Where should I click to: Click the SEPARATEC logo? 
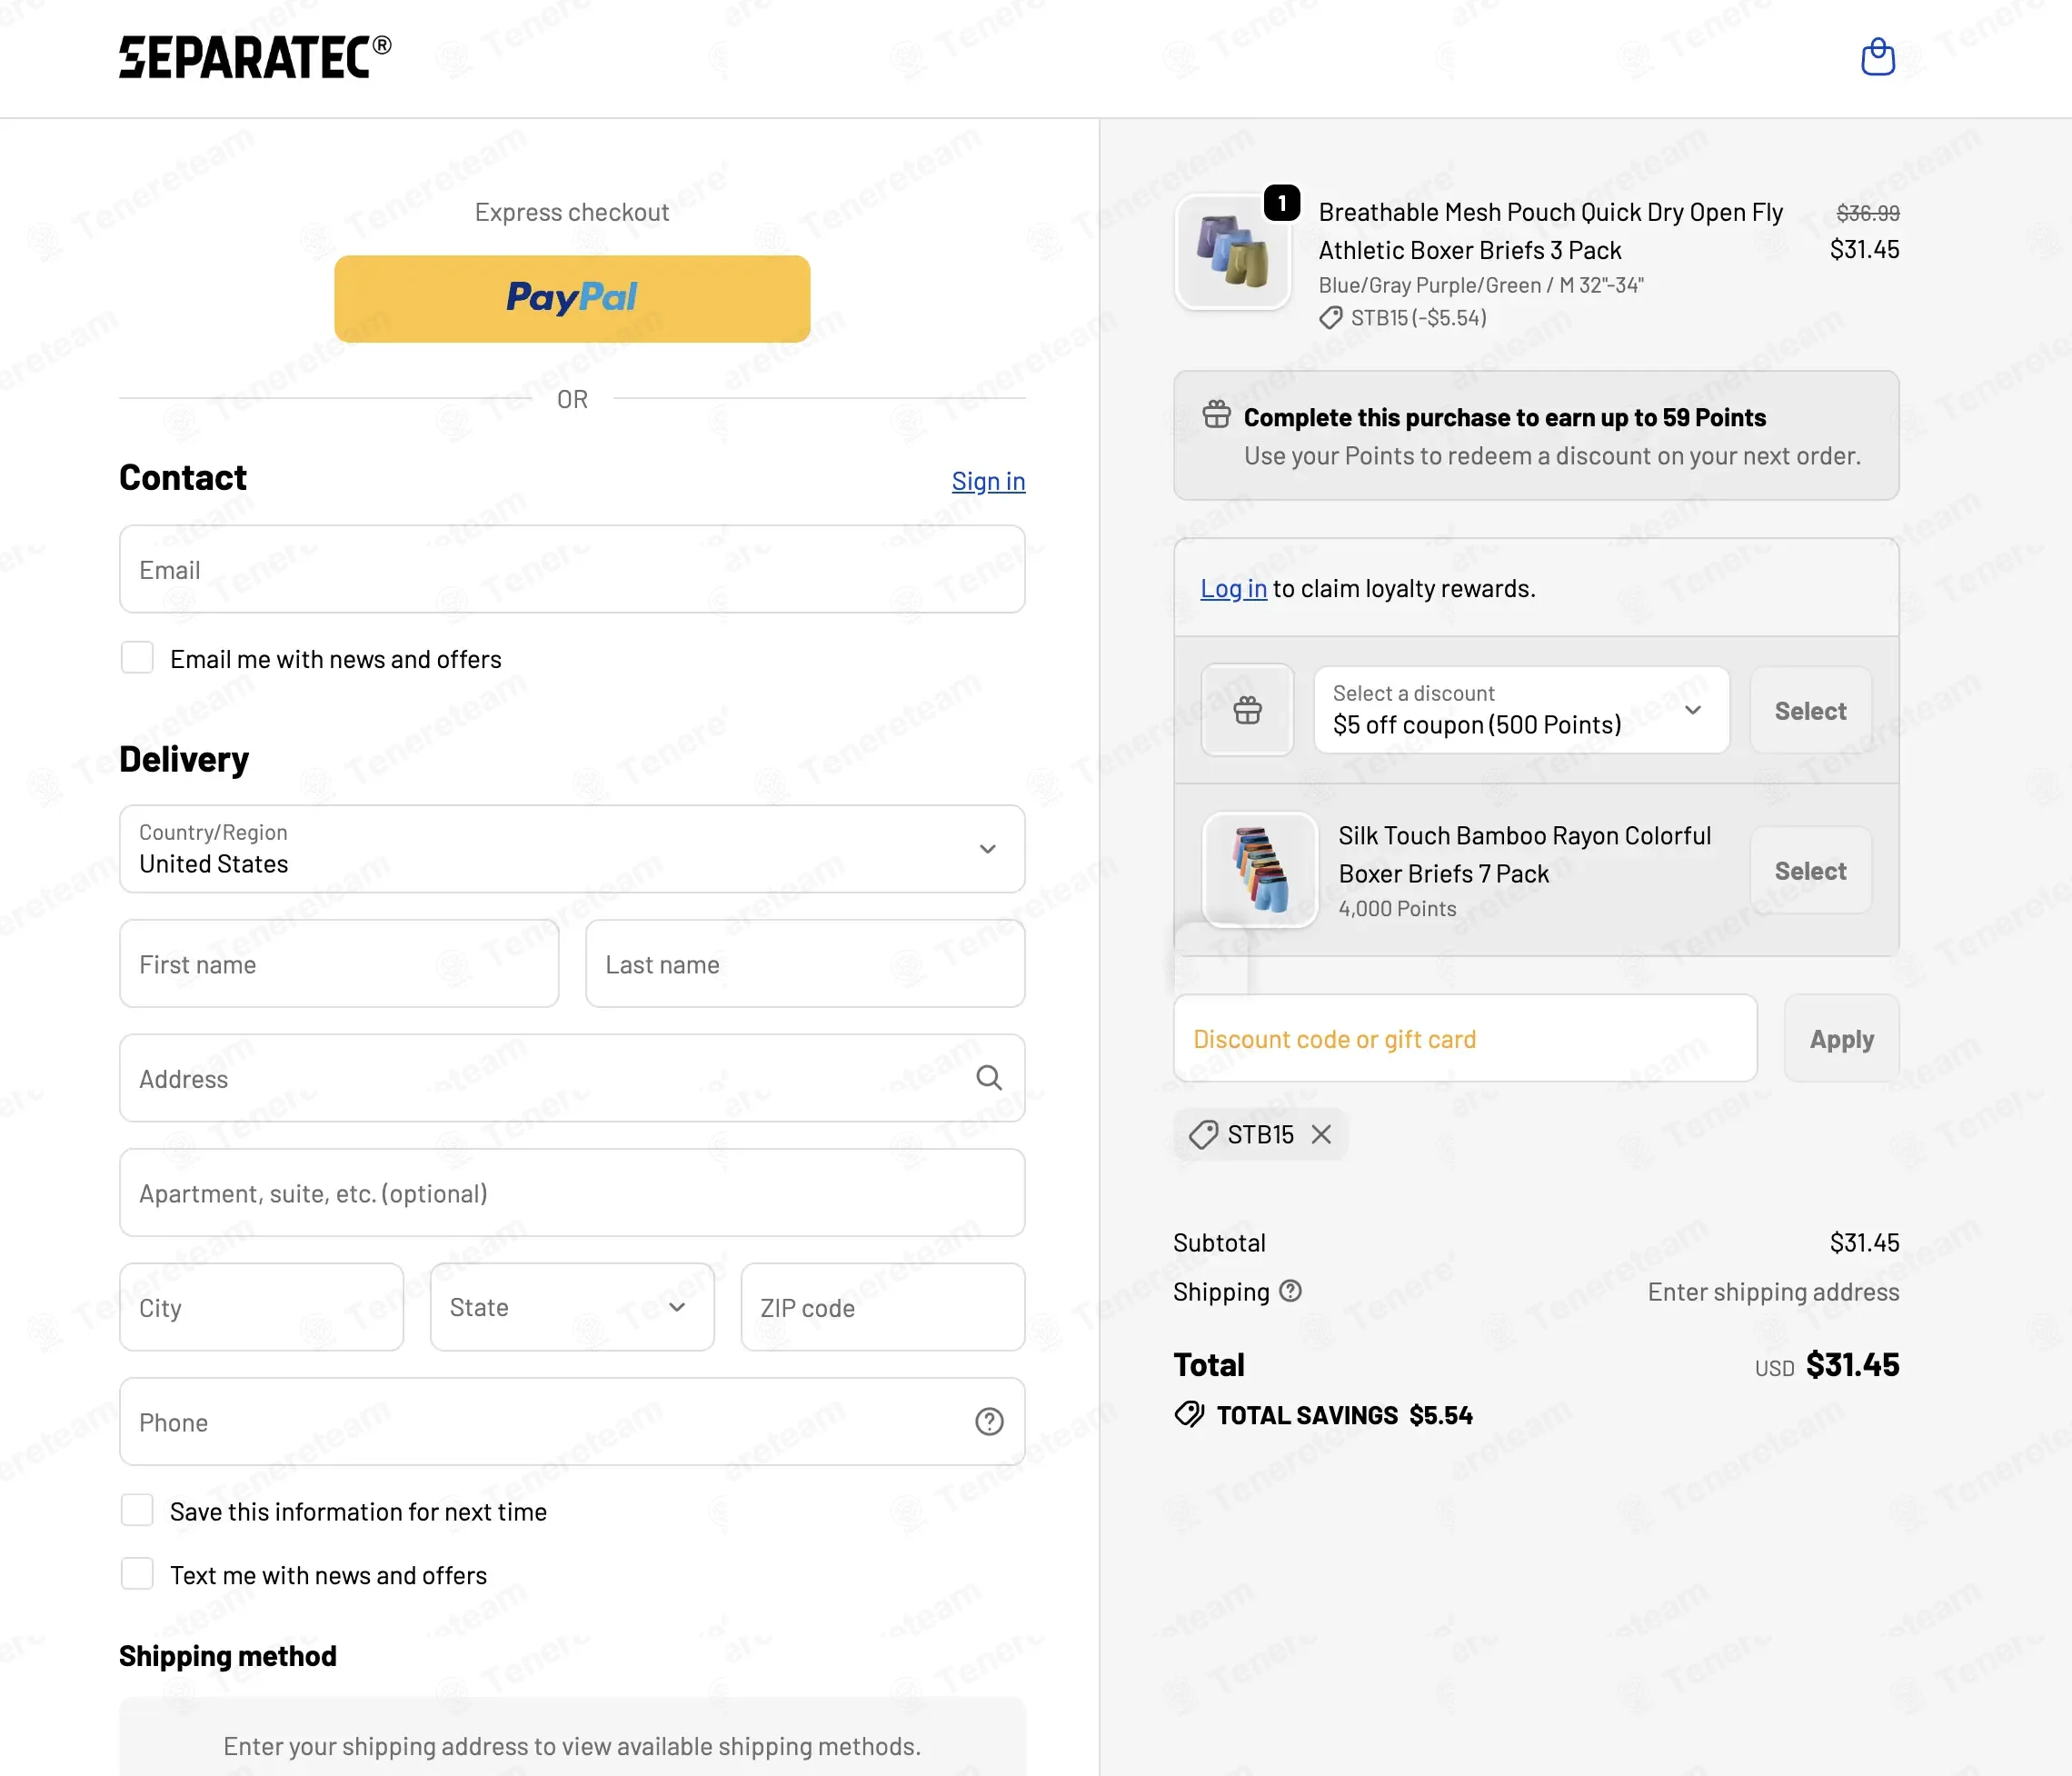coord(255,57)
